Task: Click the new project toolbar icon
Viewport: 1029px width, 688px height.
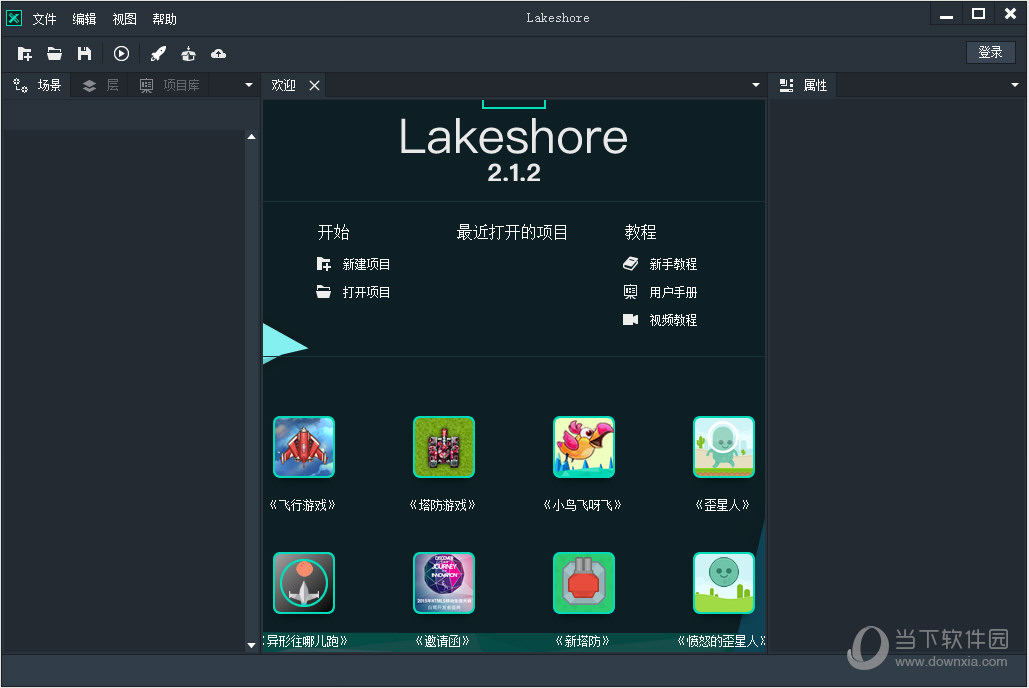Action: [24, 54]
